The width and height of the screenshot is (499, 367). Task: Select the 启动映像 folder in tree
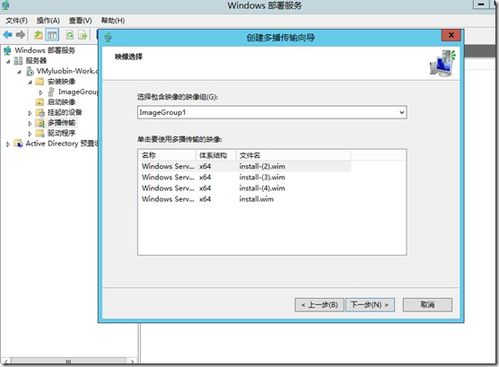coord(62,102)
